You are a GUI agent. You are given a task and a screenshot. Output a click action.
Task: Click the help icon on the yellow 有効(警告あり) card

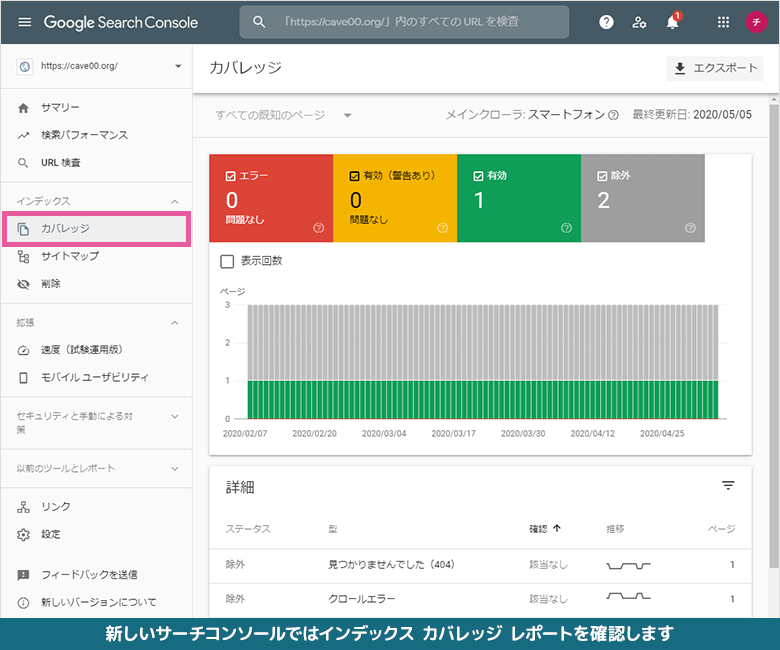[x=442, y=228]
